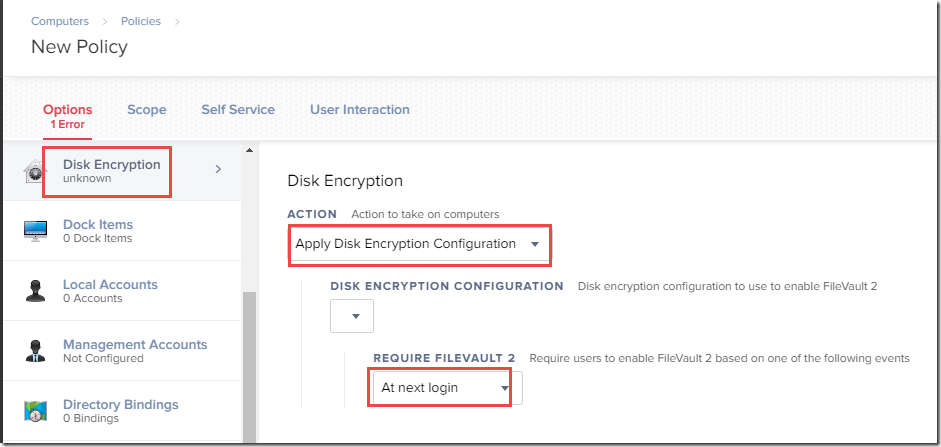
Task: Switch to the Scope tab
Action: (146, 110)
